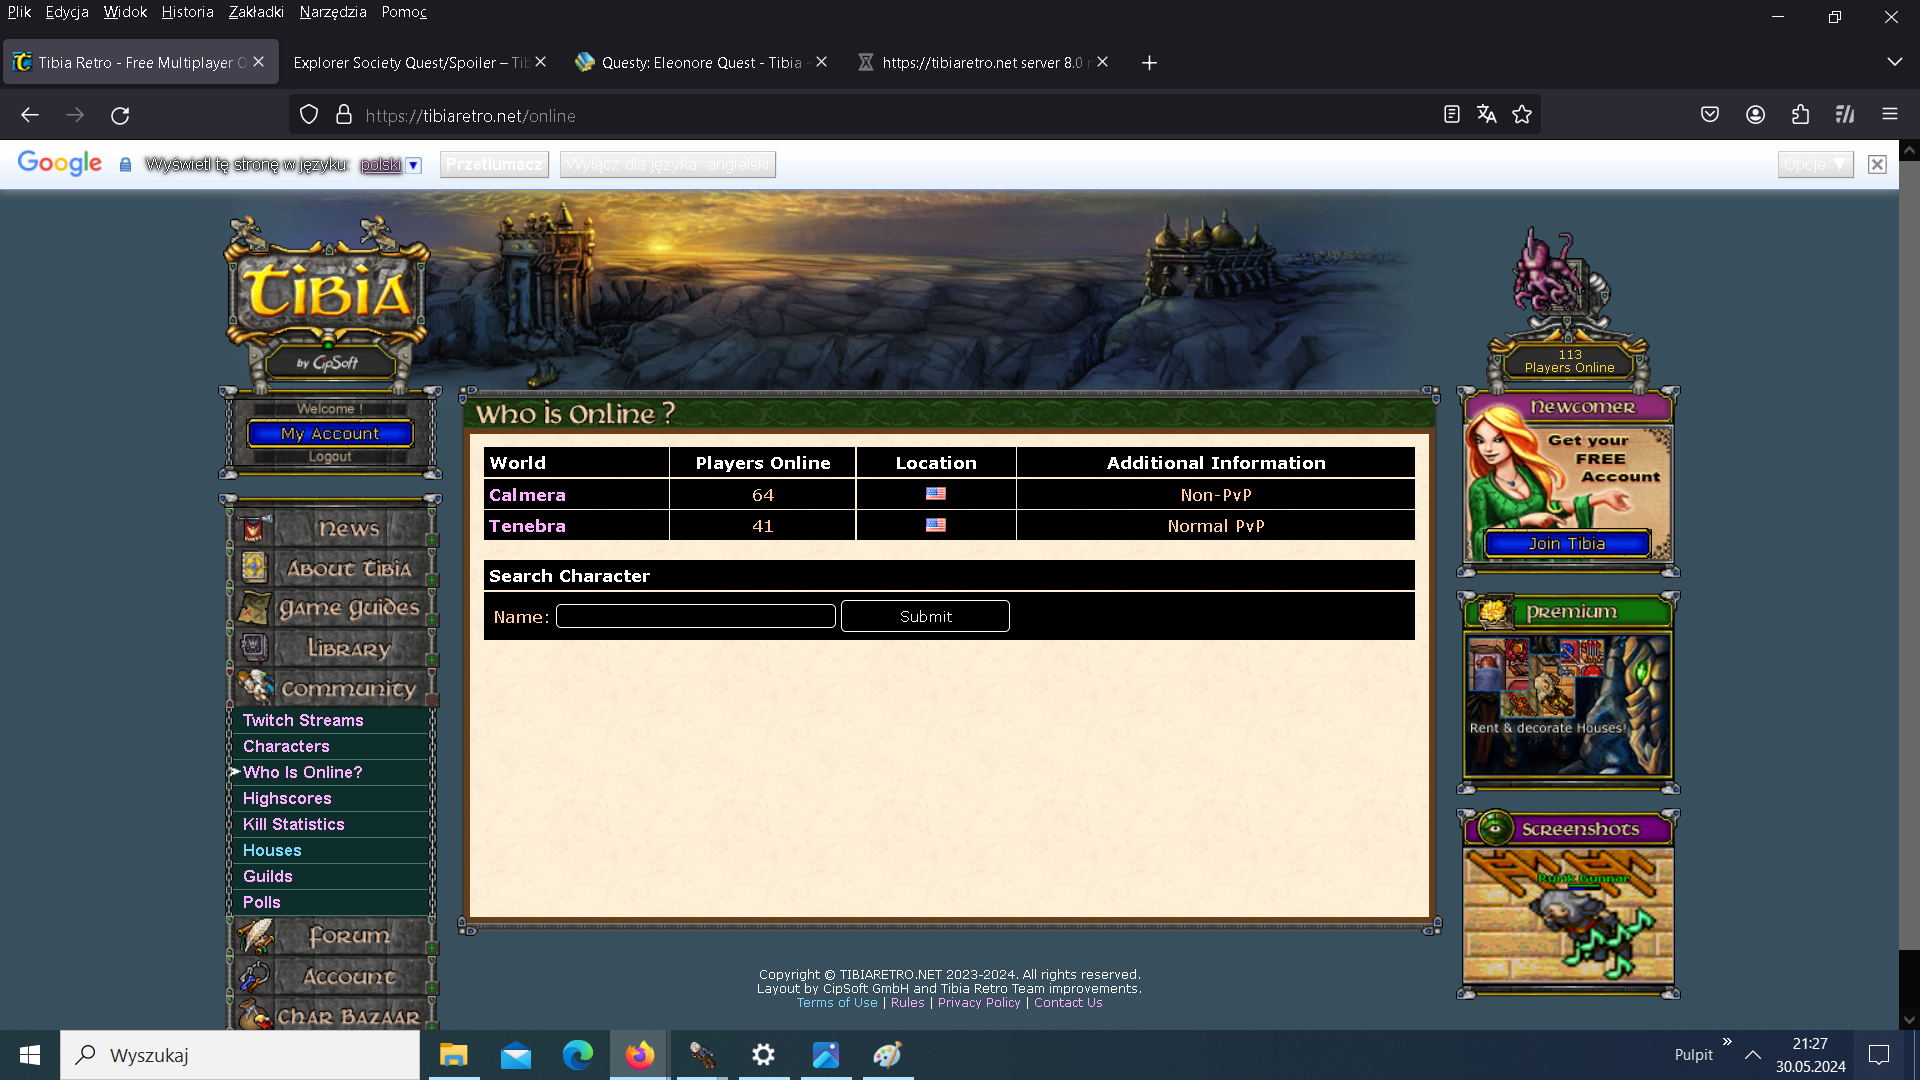
Task: Sort by Players Online column header
Action: coord(763,463)
